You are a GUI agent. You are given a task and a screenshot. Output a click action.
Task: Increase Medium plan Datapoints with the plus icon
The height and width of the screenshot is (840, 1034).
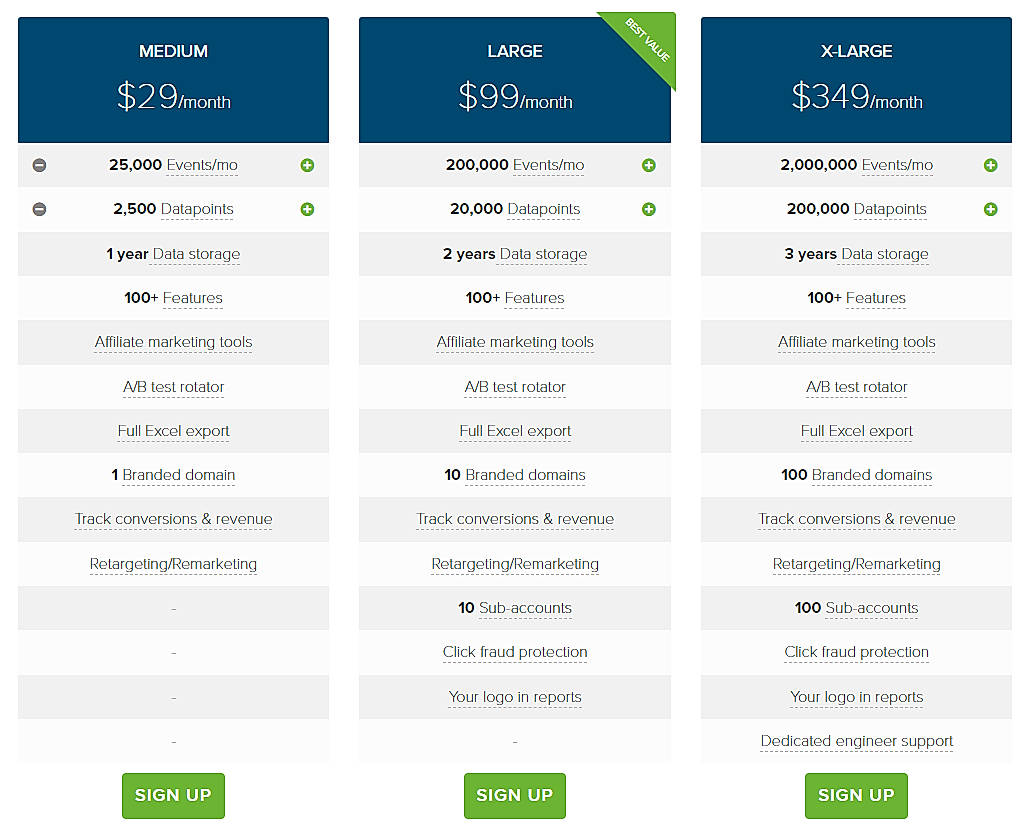(x=307, y=209)
